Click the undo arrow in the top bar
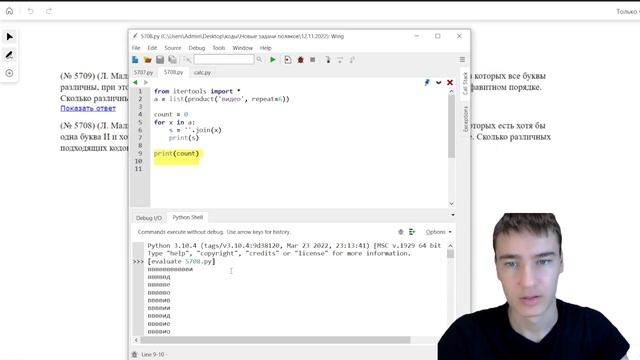The image size is (640, 360). (30, 11)
